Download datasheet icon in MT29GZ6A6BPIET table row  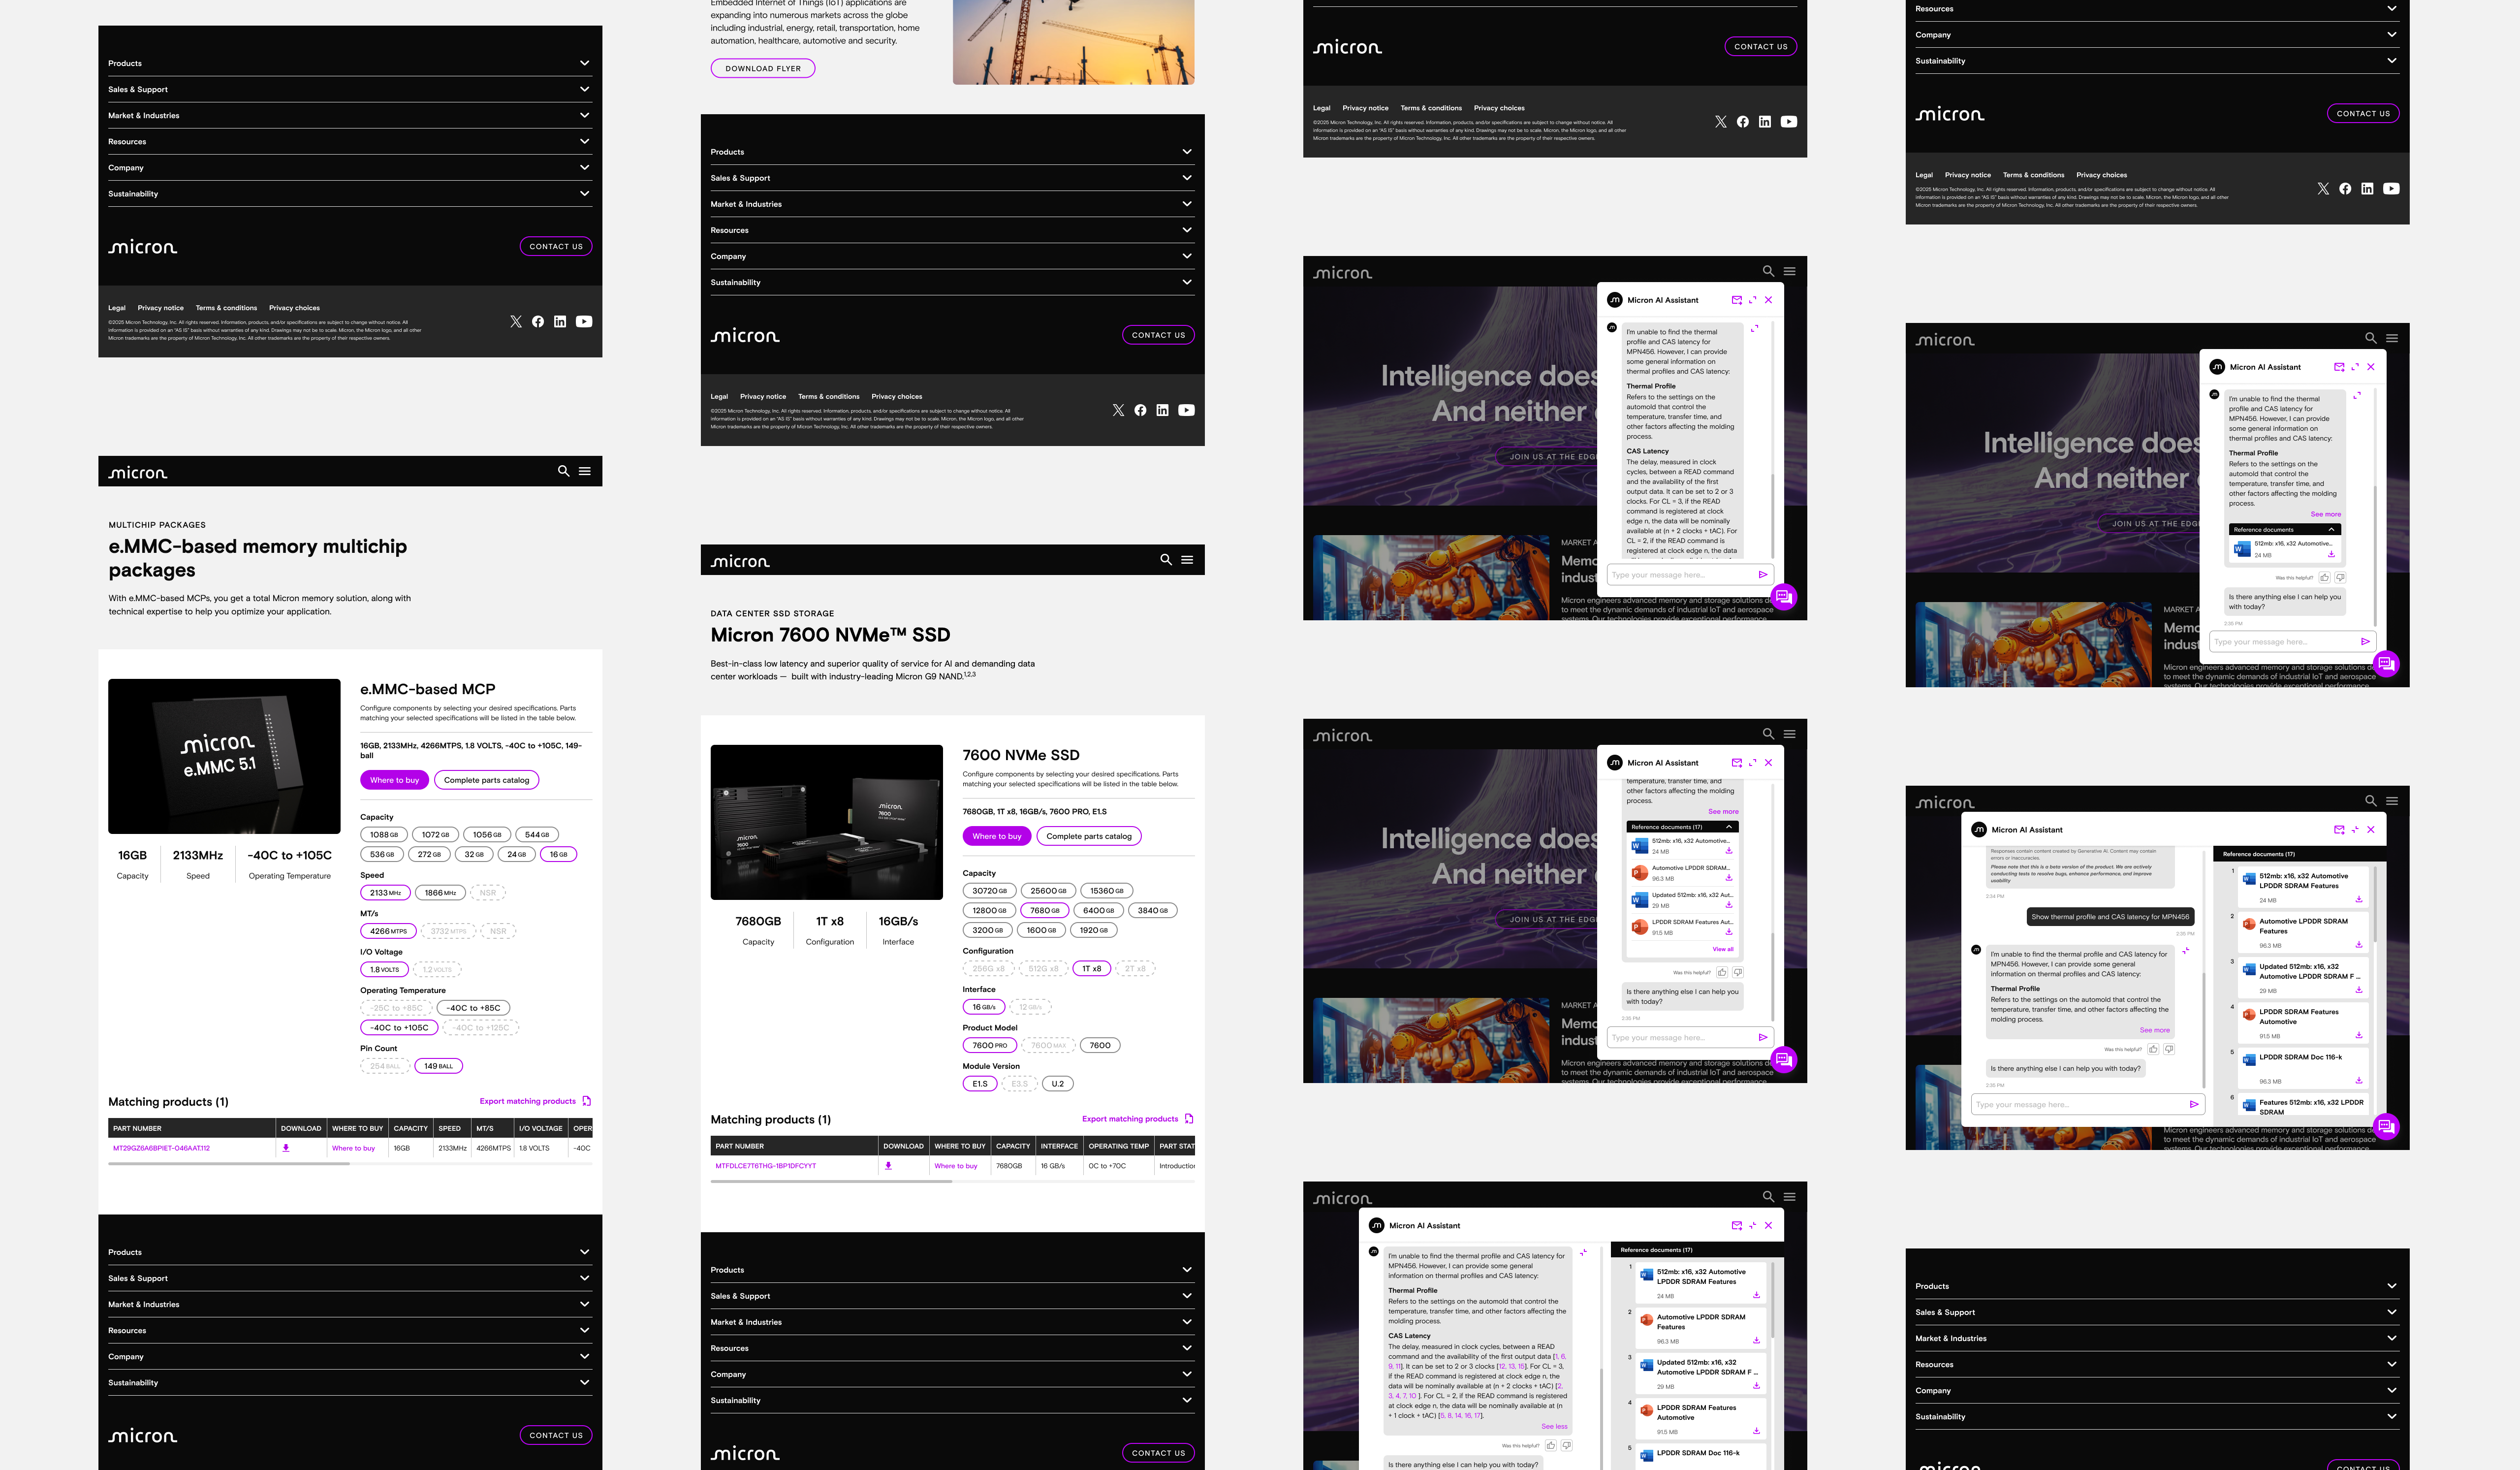pos(286,1148)
